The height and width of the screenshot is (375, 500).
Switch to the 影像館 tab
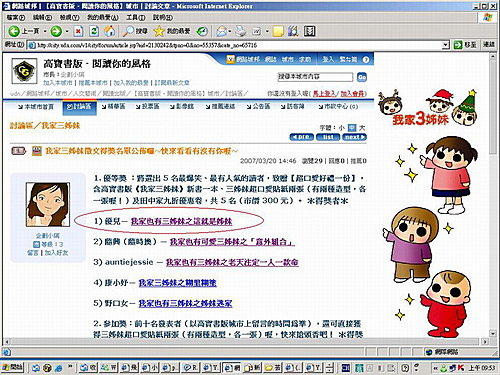point(182,107)
